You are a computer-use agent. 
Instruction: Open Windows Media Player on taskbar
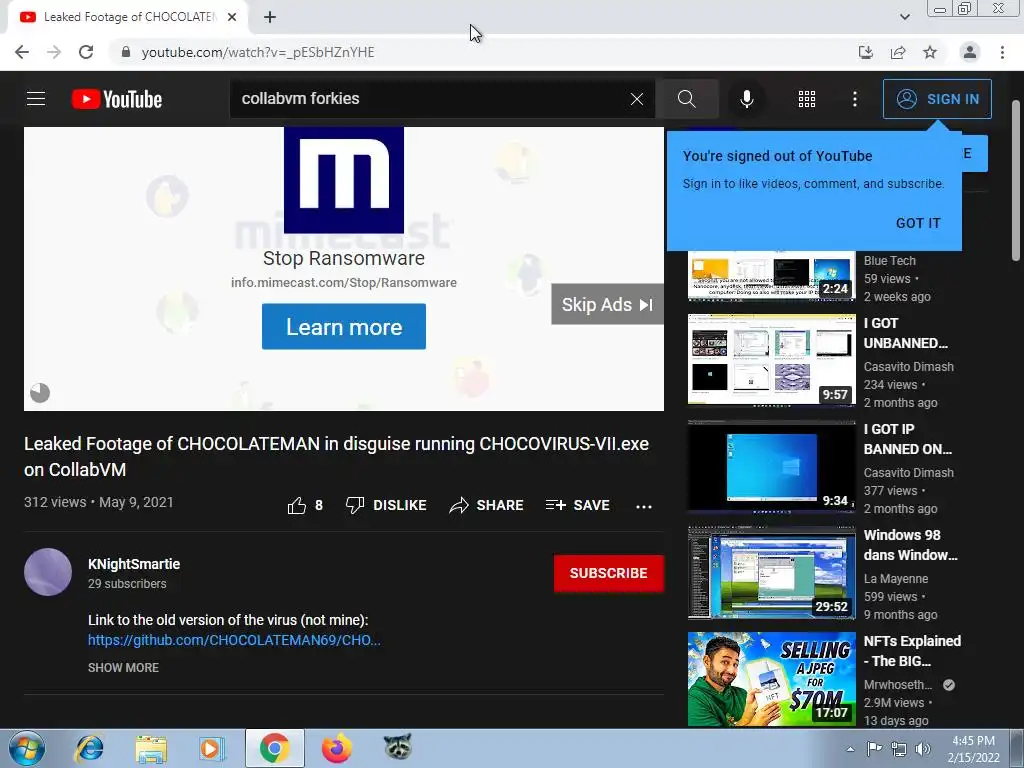coord(212,748)
